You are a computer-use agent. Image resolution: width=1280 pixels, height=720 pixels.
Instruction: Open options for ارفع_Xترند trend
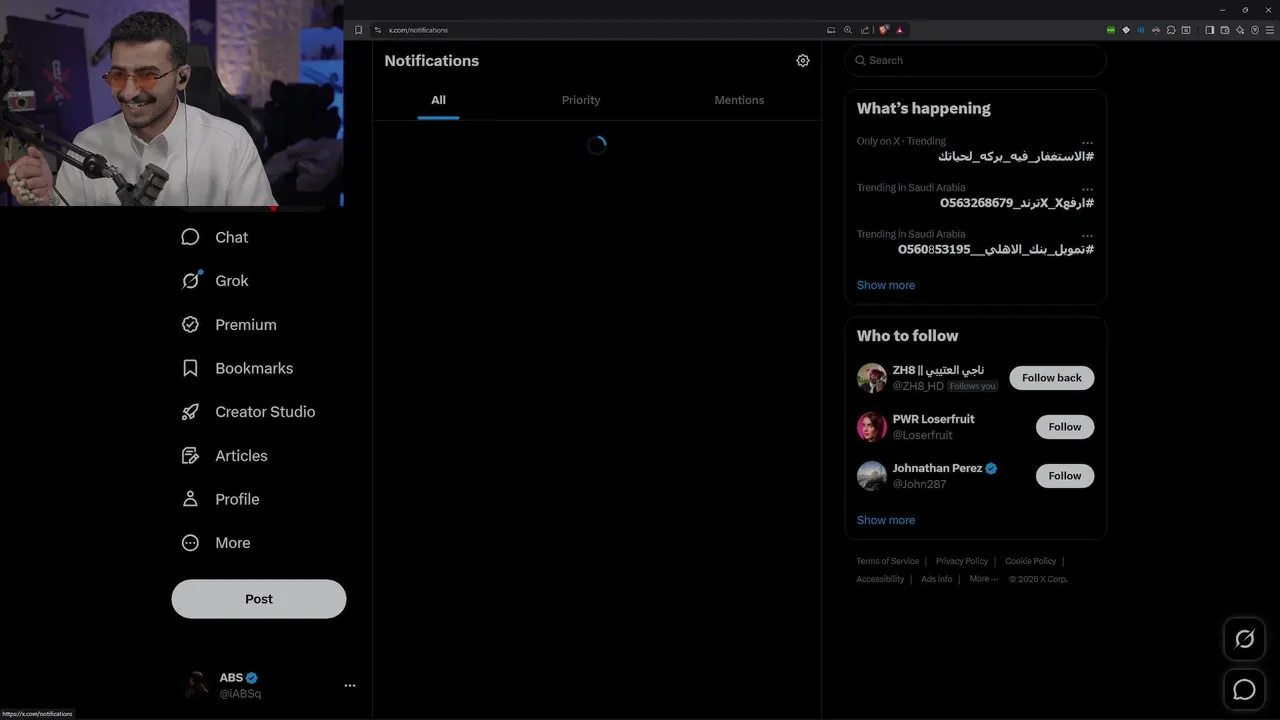pos(1087,189)
